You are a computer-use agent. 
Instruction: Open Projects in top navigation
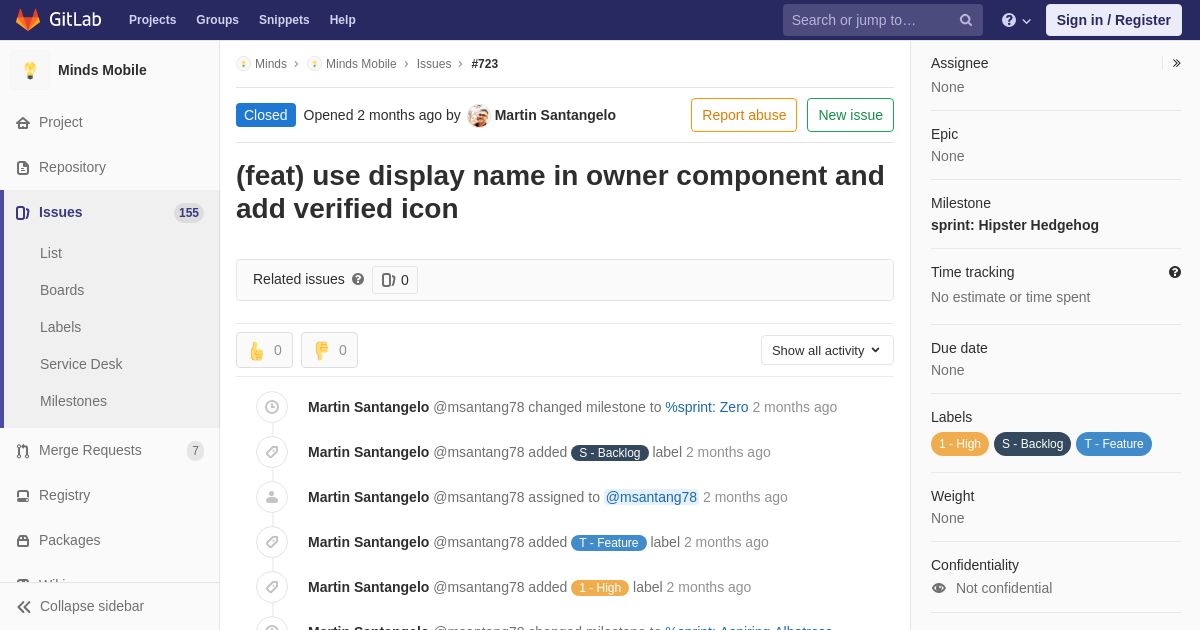tap(152, 20)
